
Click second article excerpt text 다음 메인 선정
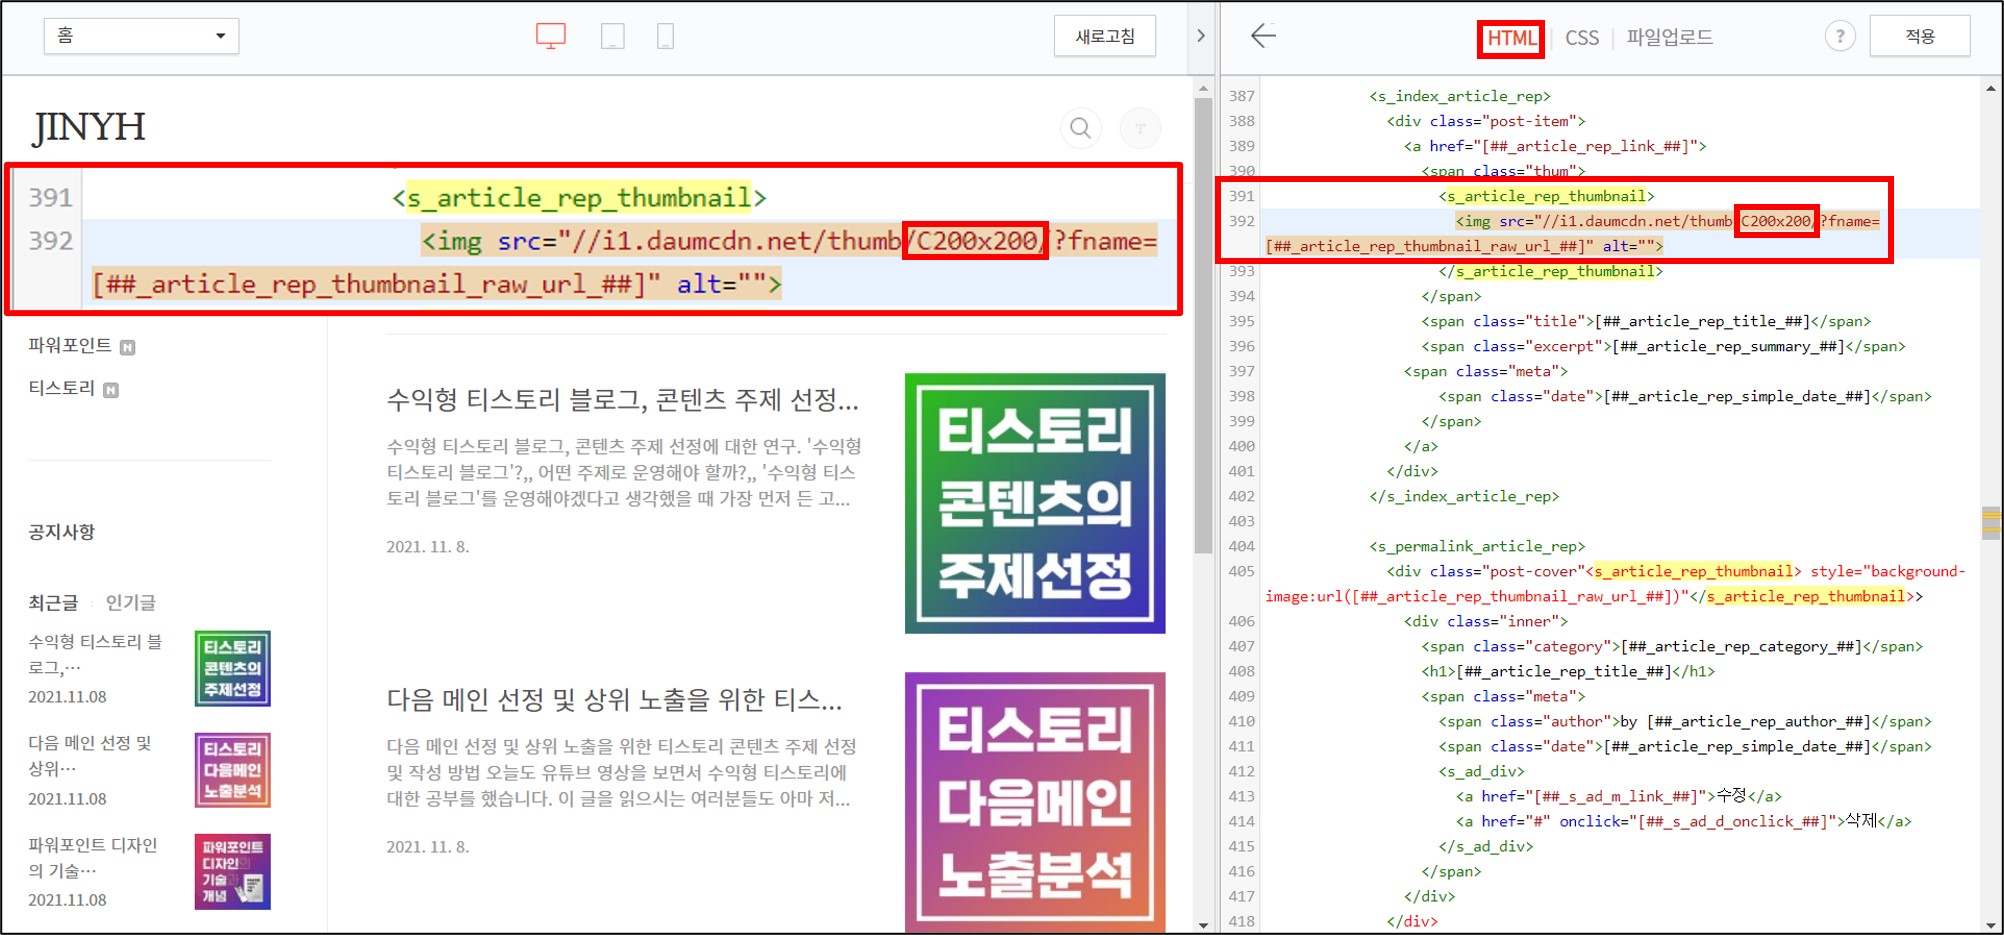click(621, 772)
